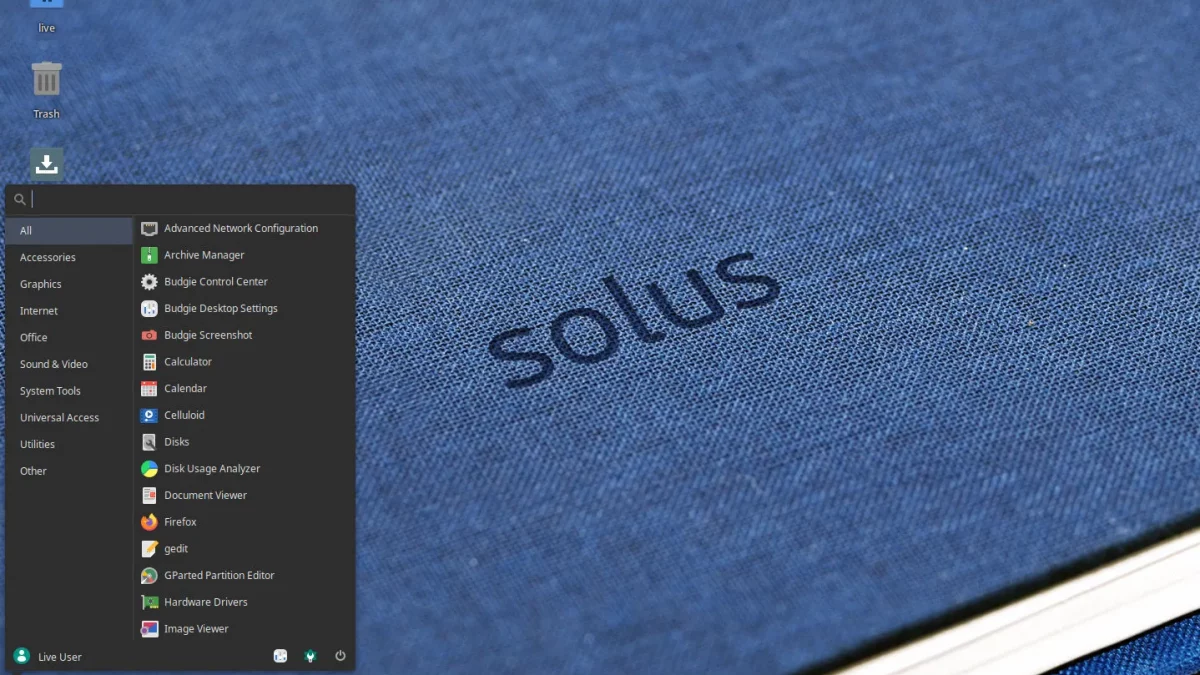Start Budgie Screenshot camera app
Image resolution: width=1200 pixels, height=675 pixels.
(246, 335)
